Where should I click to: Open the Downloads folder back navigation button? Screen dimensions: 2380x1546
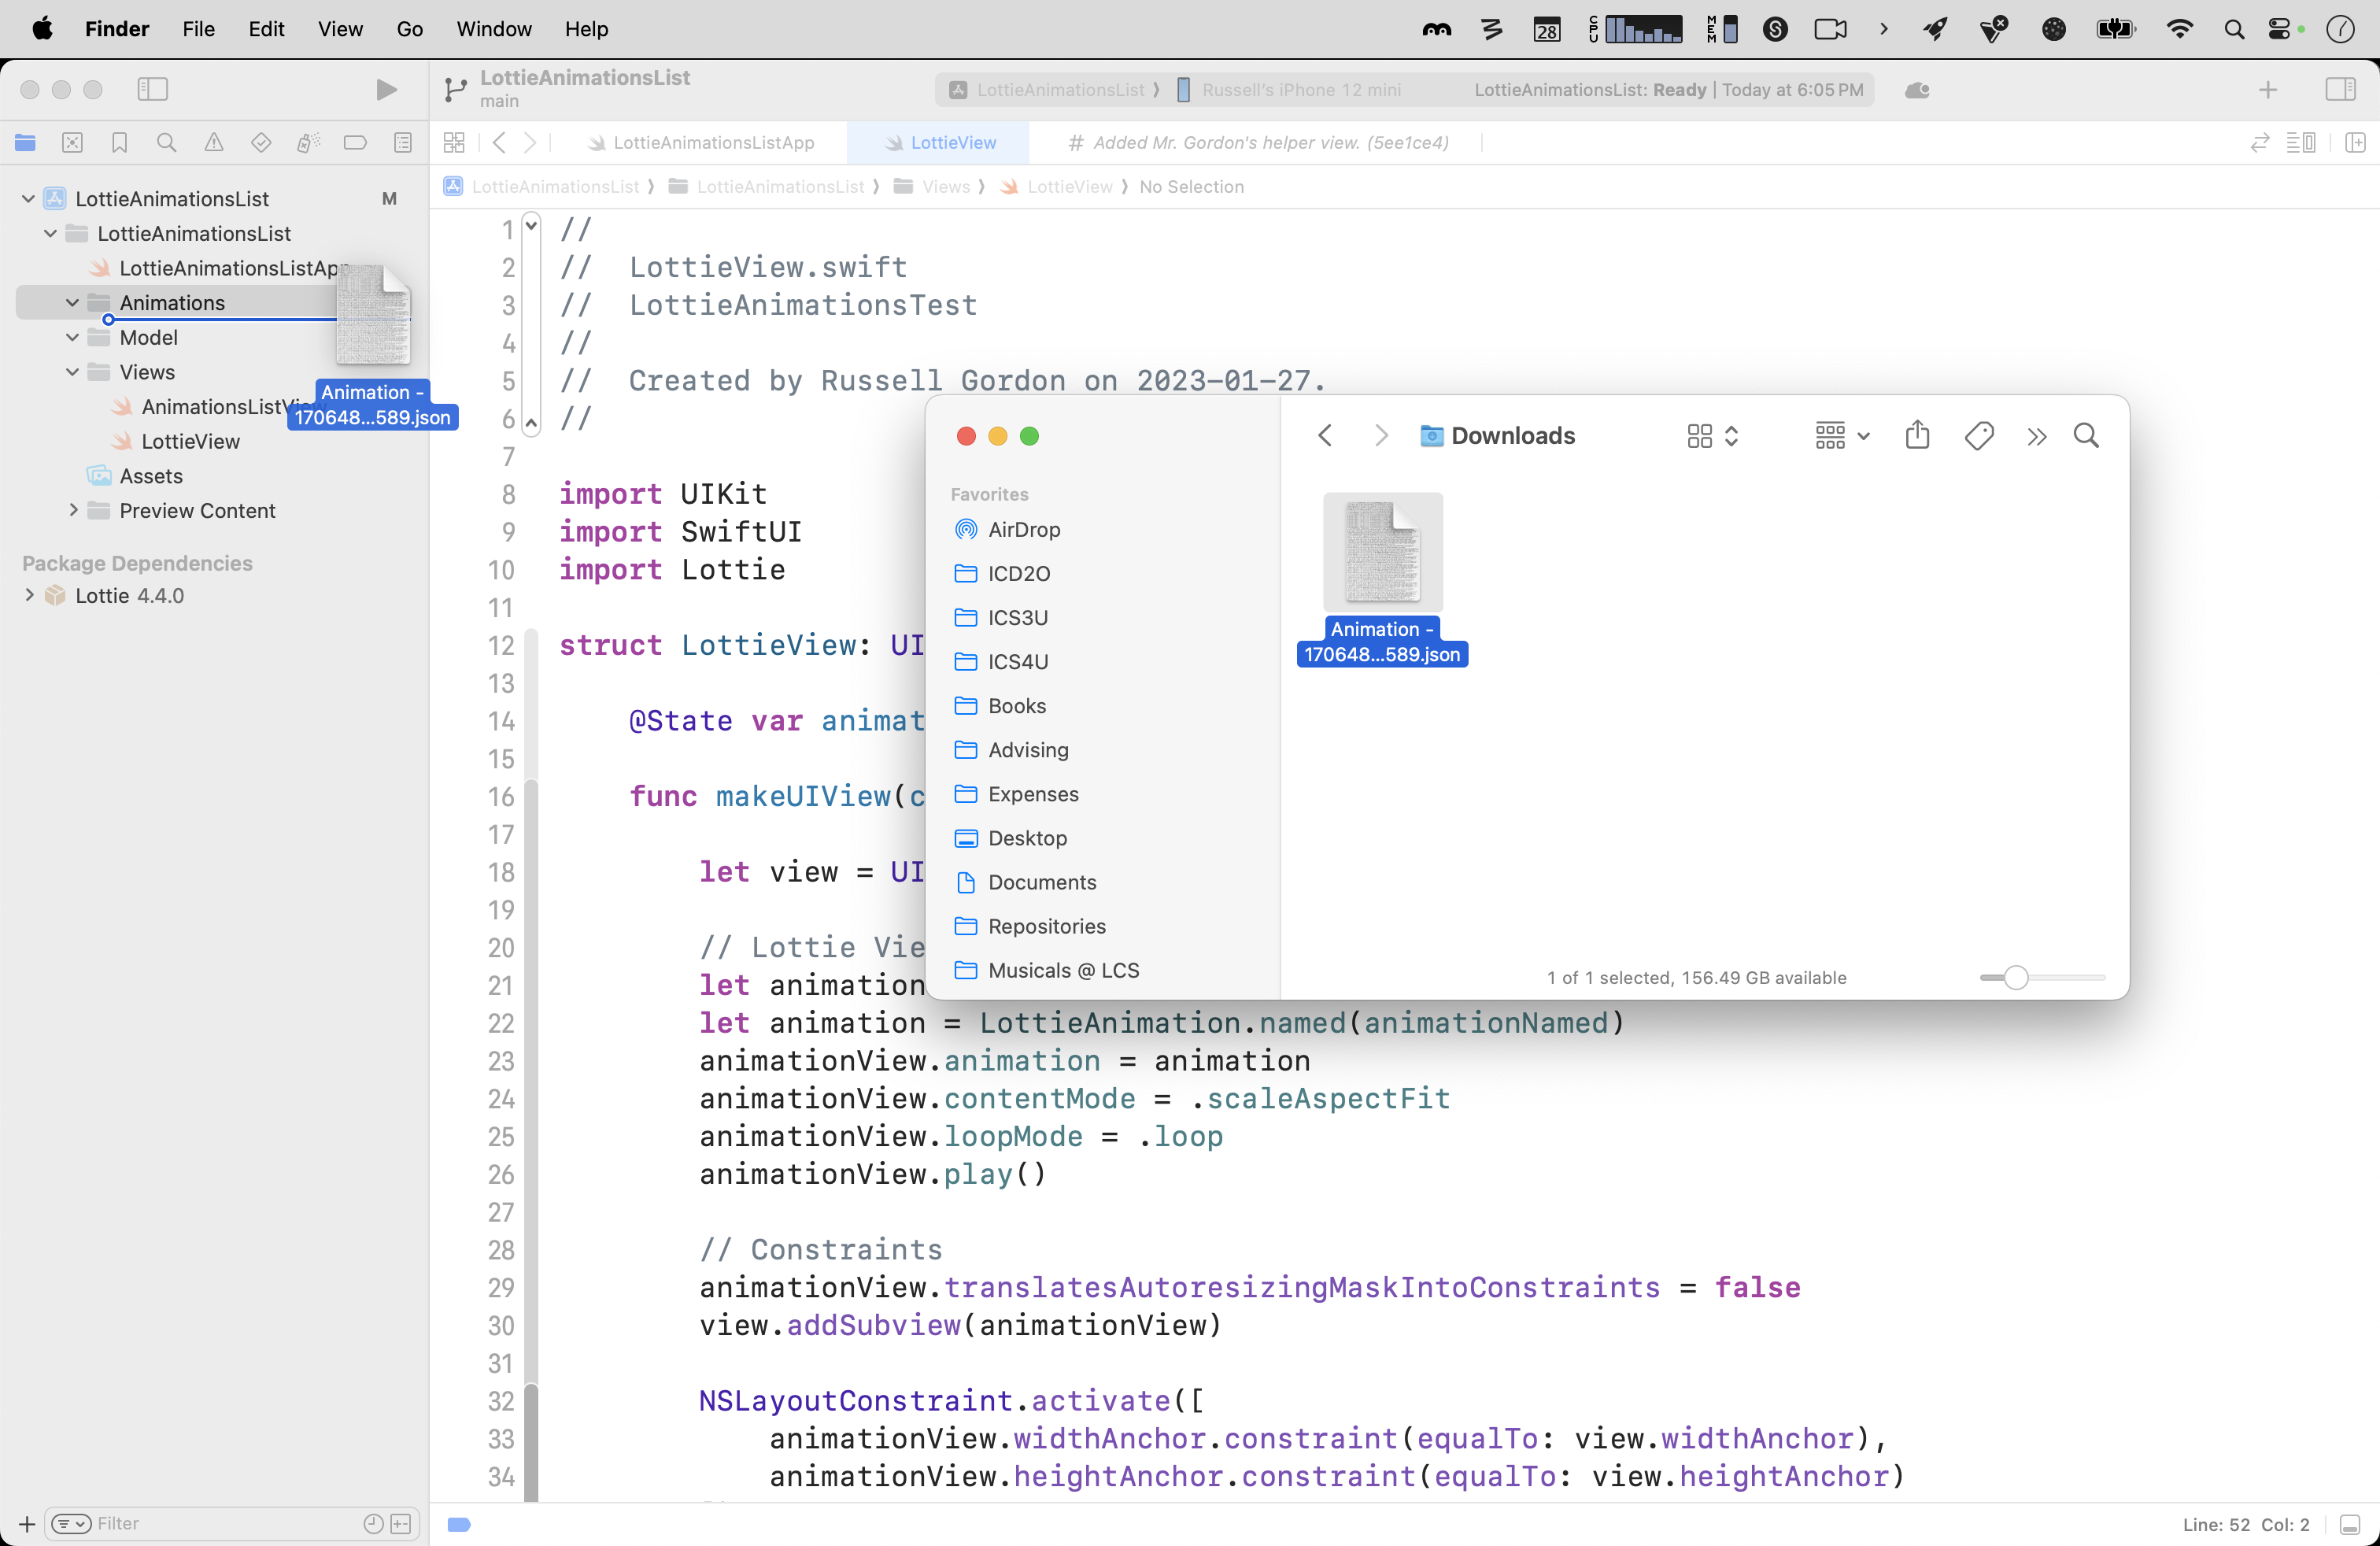1324,435
